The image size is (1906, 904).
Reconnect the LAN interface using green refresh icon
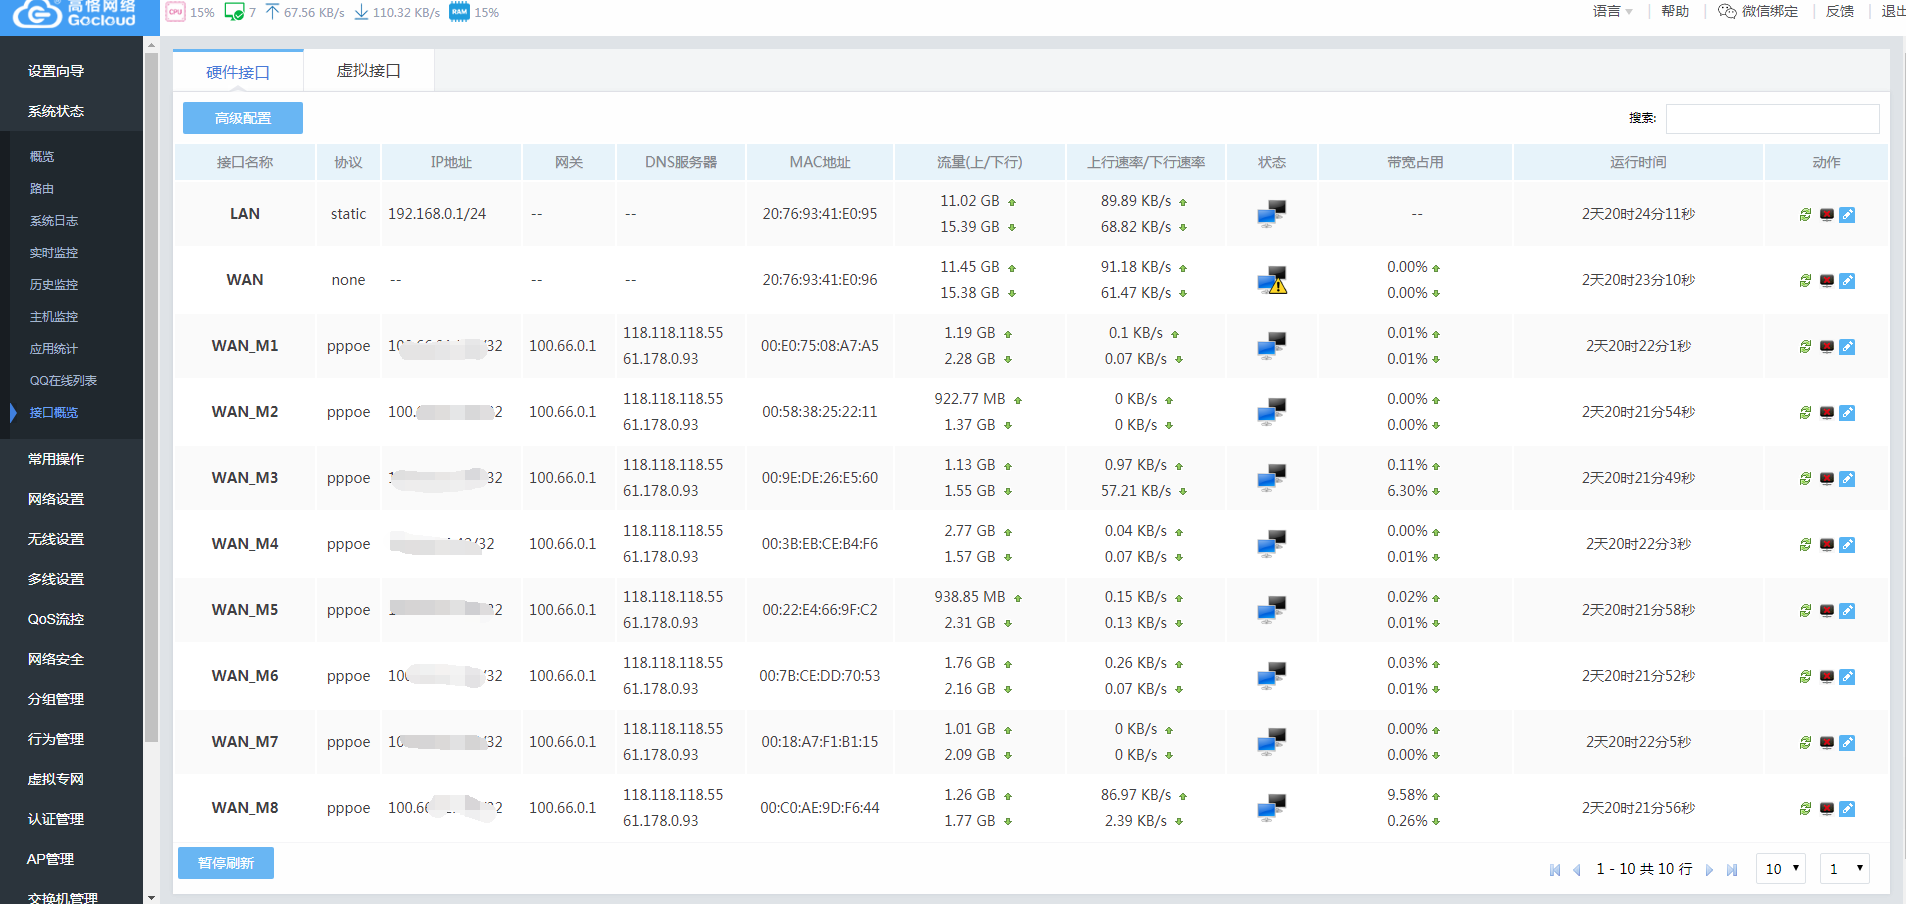pos(1805,215)
